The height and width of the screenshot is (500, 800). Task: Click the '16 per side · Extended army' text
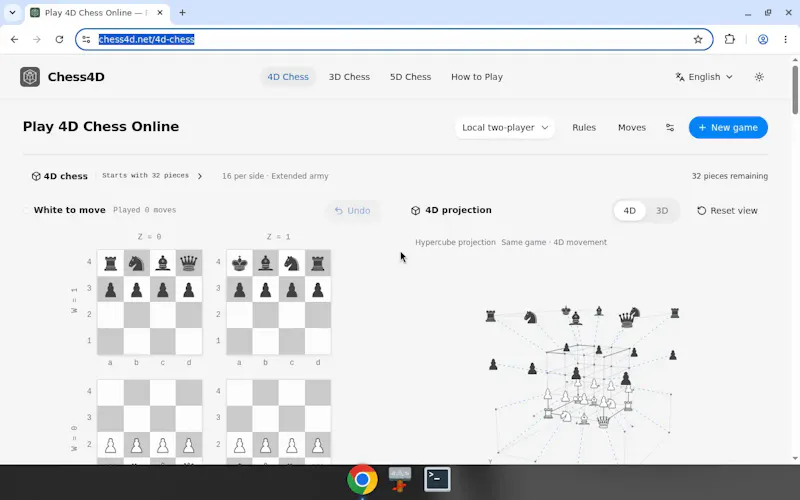275,176
